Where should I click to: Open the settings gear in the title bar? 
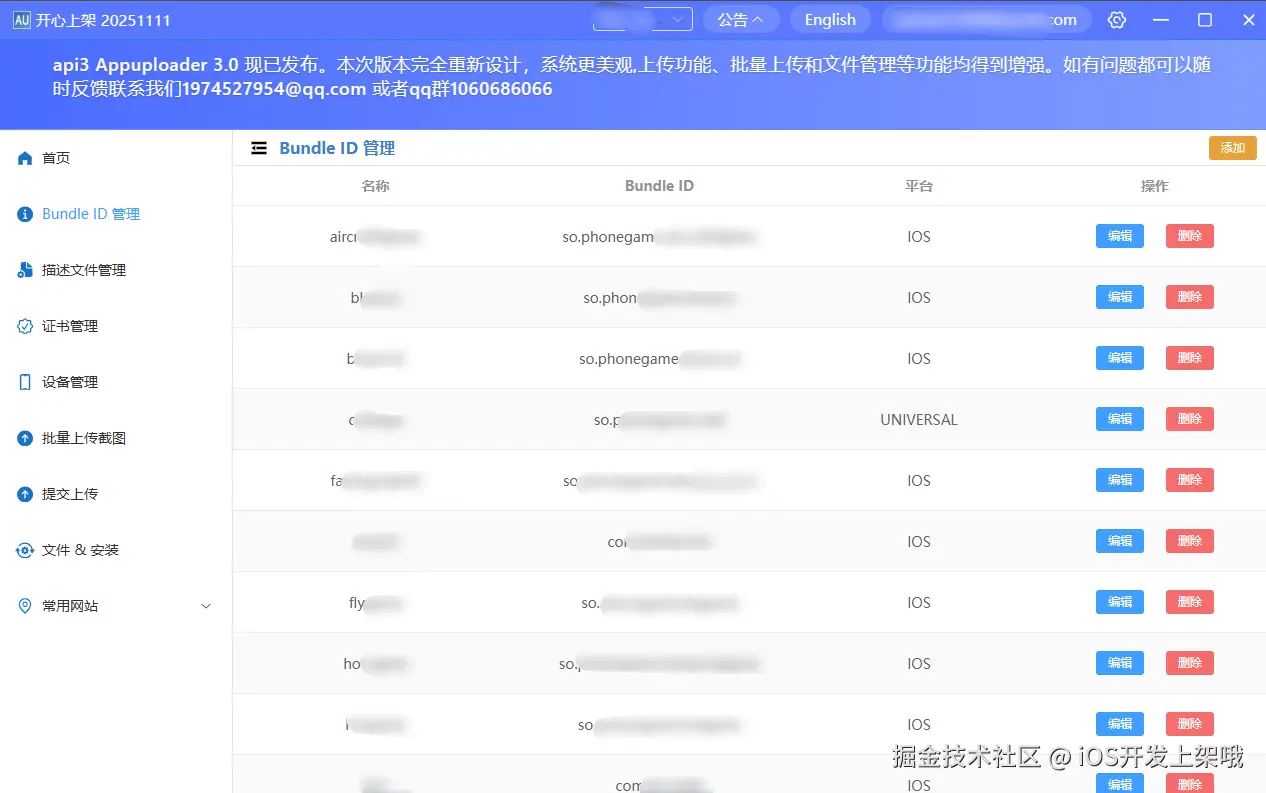[x=1117, y=19]
